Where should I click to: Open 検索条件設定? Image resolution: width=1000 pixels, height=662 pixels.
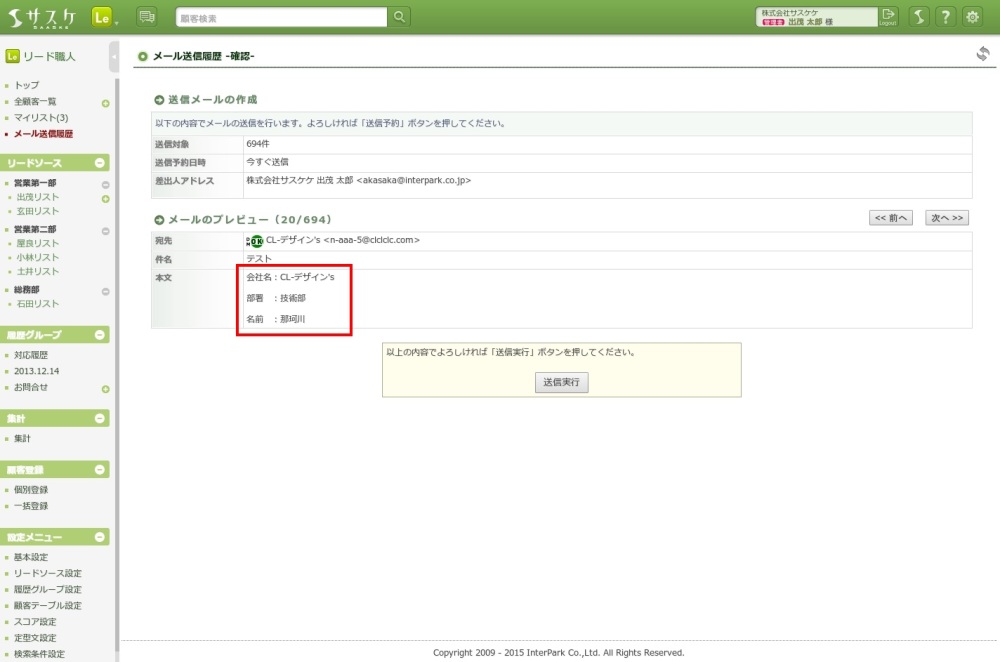(x=40, y=654)
